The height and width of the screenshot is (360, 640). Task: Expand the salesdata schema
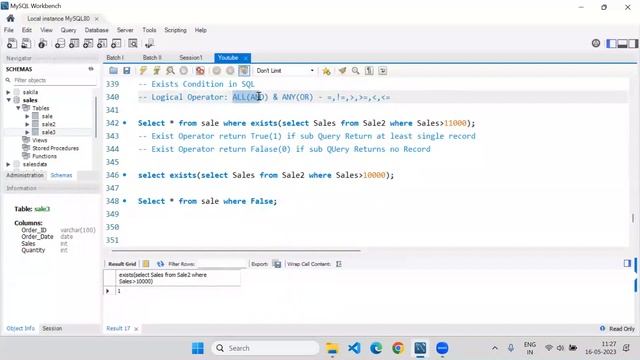point(8,164)
